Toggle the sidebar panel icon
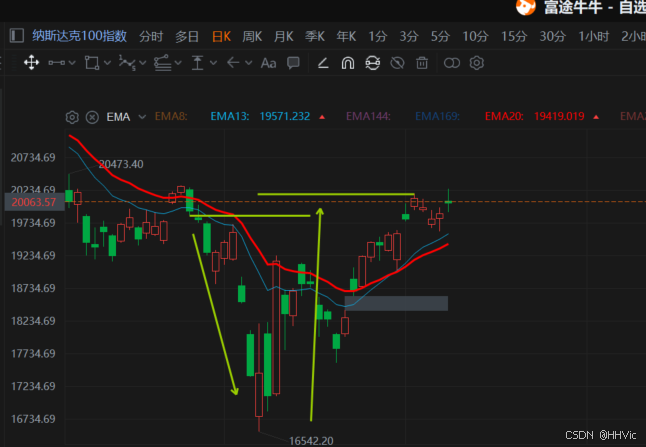Viewport: 646px width, 447px height. point(16,35)
